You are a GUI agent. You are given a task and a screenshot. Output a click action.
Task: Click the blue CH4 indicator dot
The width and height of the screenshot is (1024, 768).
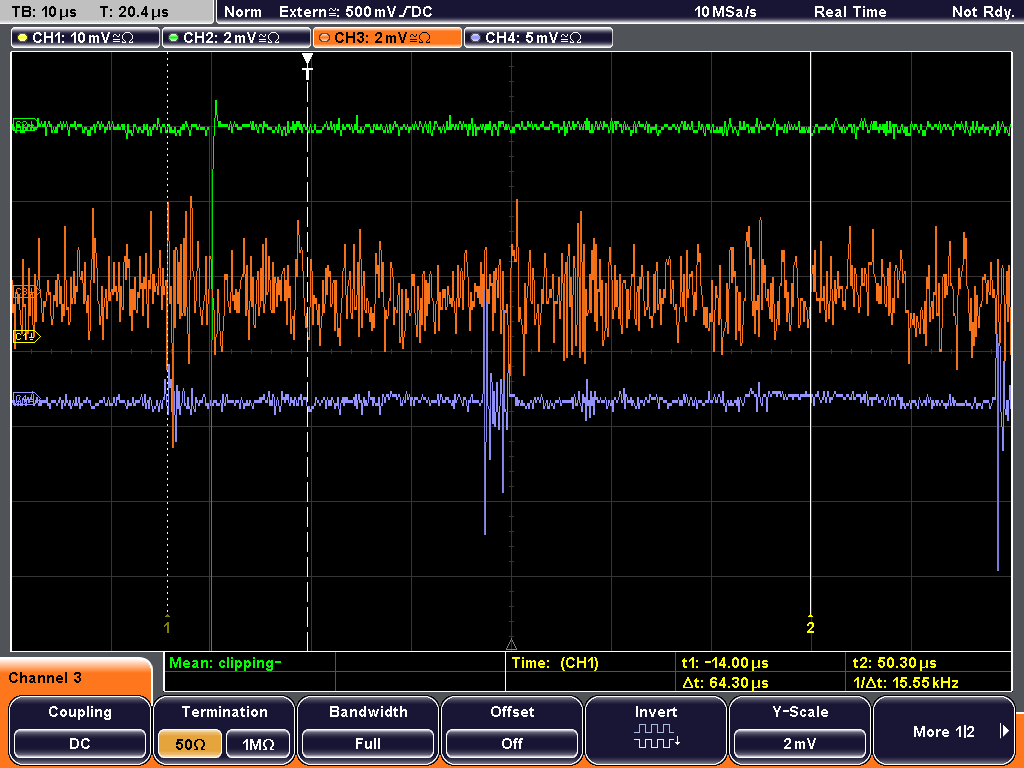475,38
